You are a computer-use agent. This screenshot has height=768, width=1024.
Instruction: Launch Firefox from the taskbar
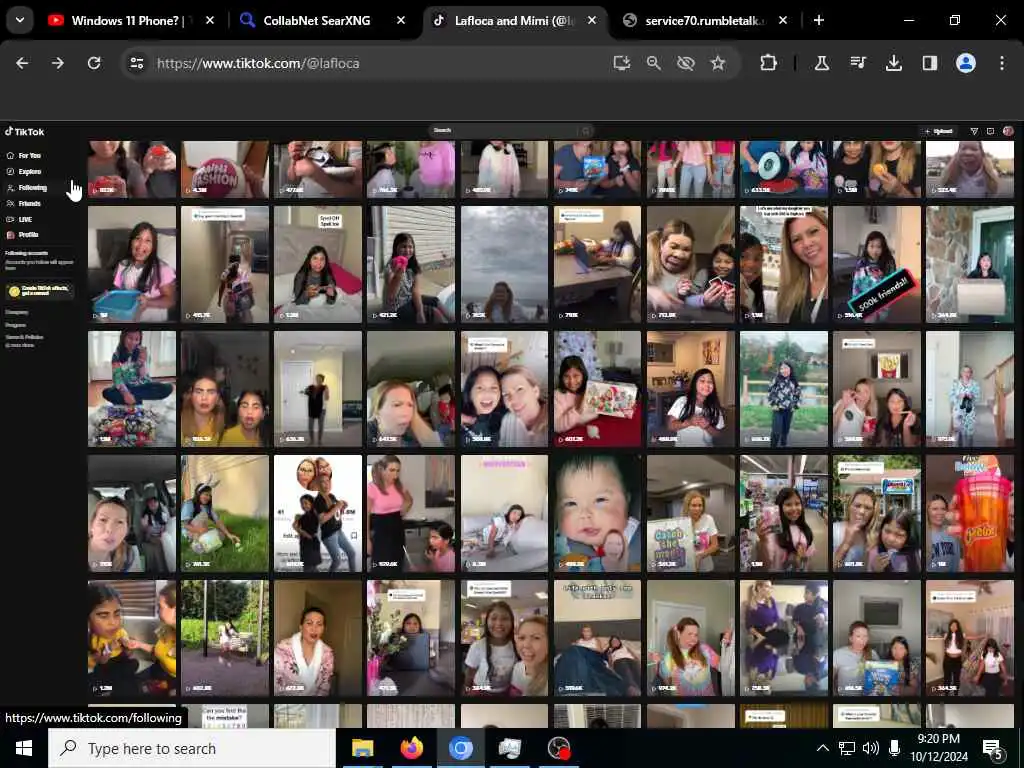tap(411, 748)
